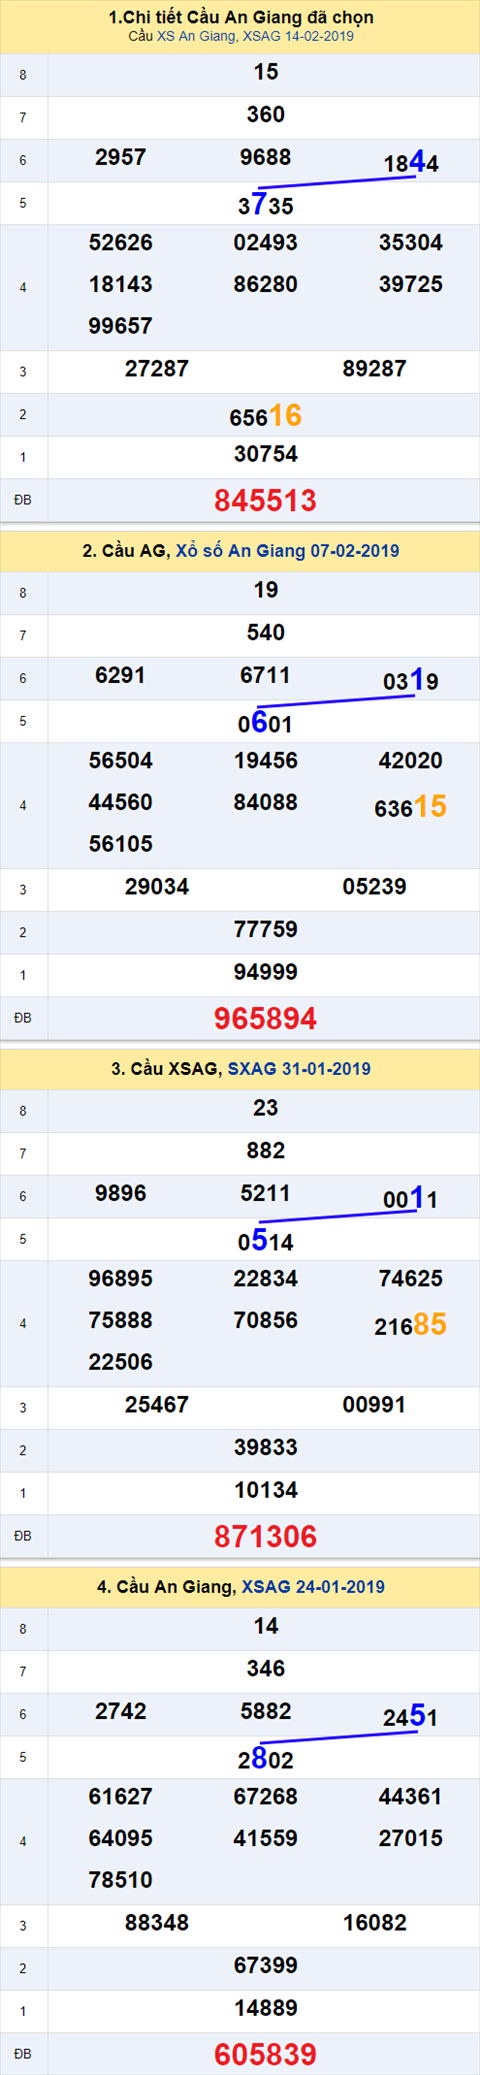Click prize-1 number 30754
Image resolution: width=480 pixels, height=2075 pixels.
tap(265, 455)
